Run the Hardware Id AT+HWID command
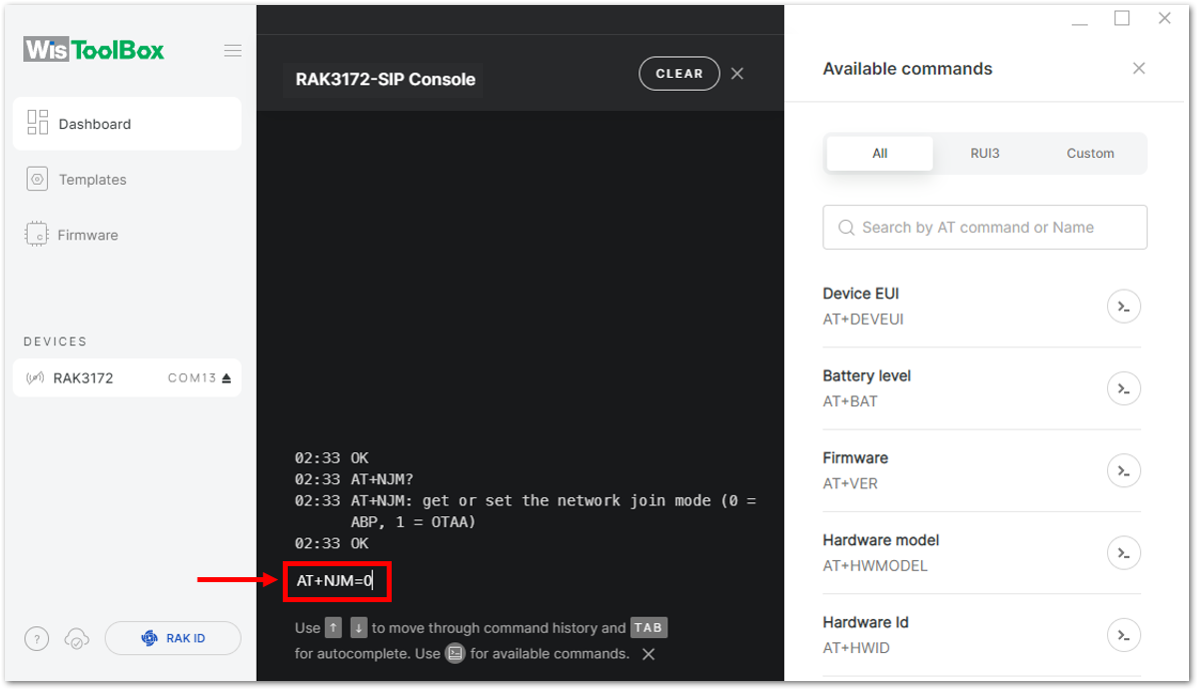 click(x=1124, y=635)
